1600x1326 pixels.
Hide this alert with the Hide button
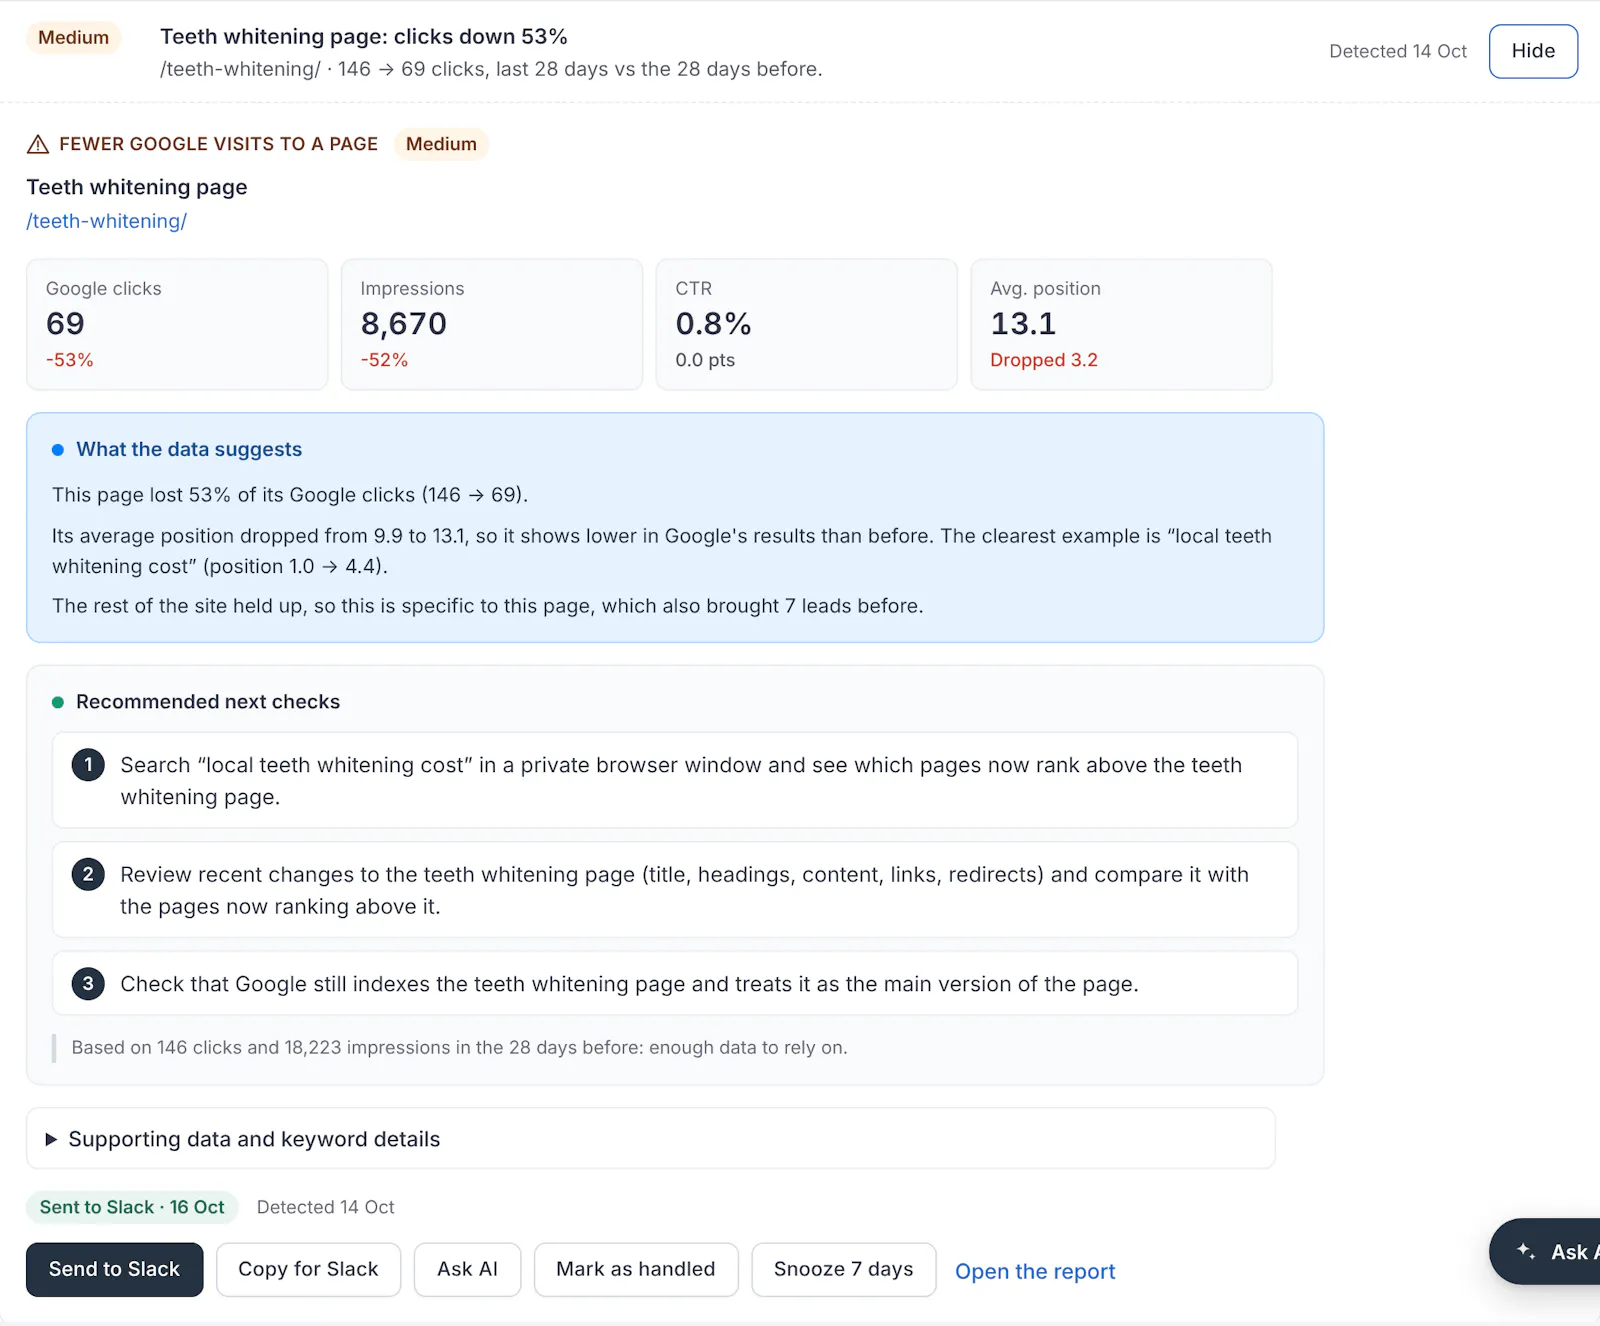(x=1533, y=51)
